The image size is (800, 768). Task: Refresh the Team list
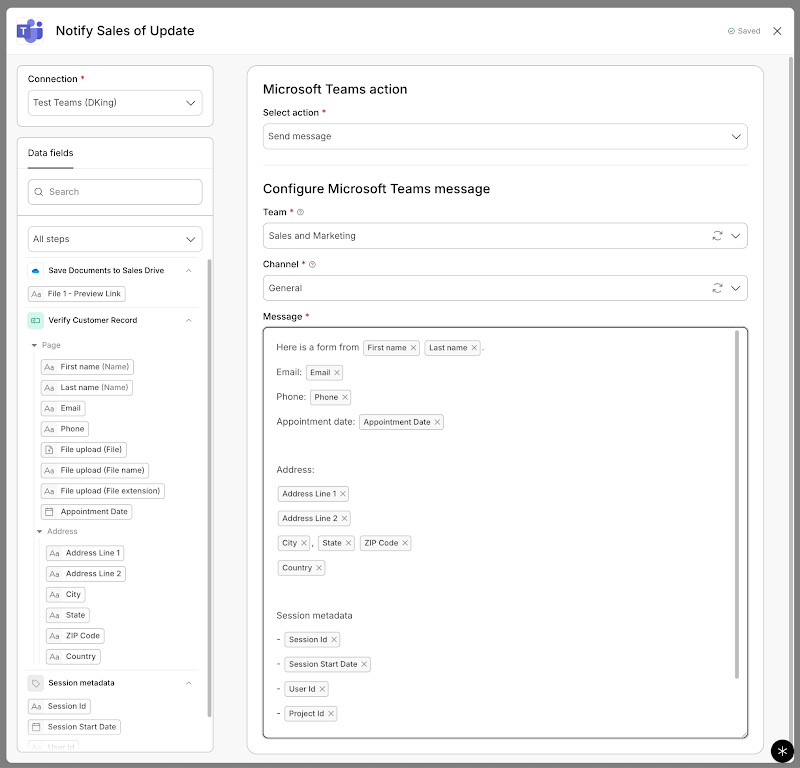(717, 236)
